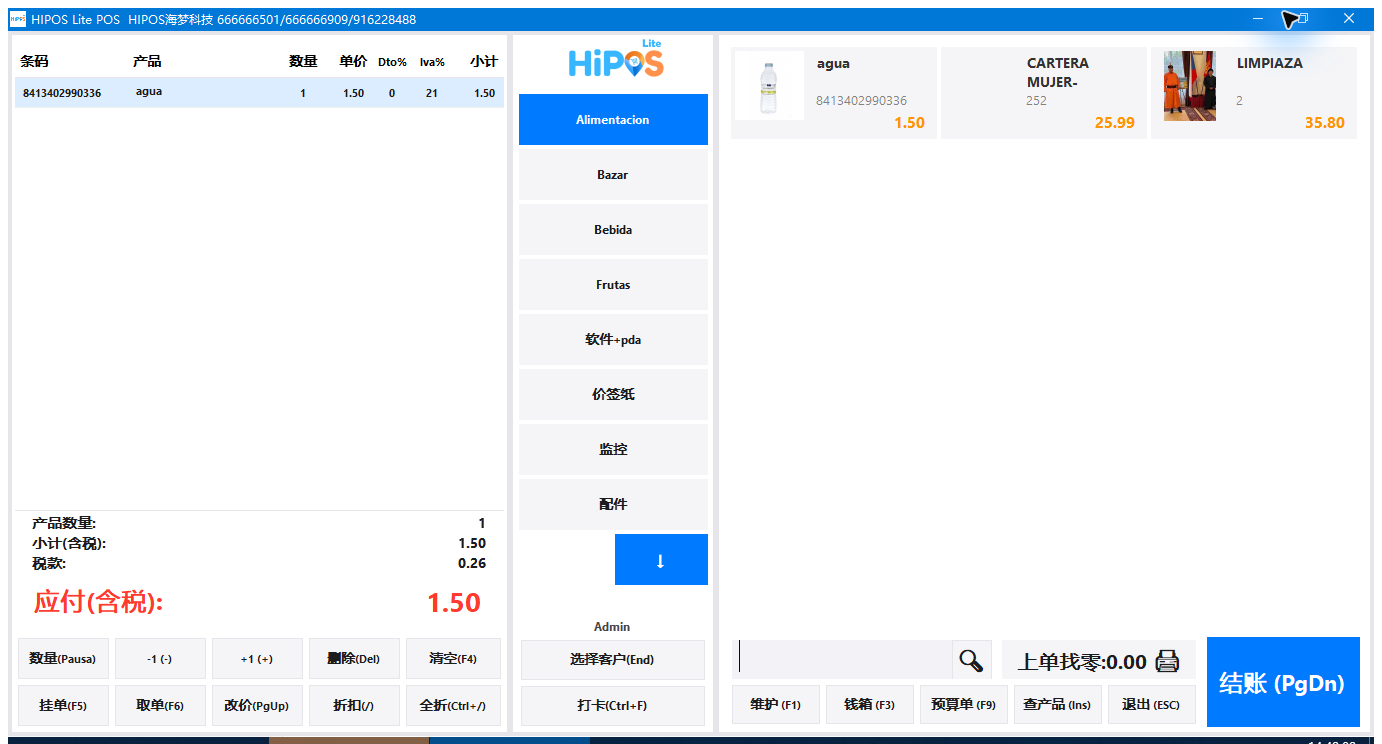Open the CARTERA MUJER product card
This screenshot has width=1382, height=744.
1043,92
